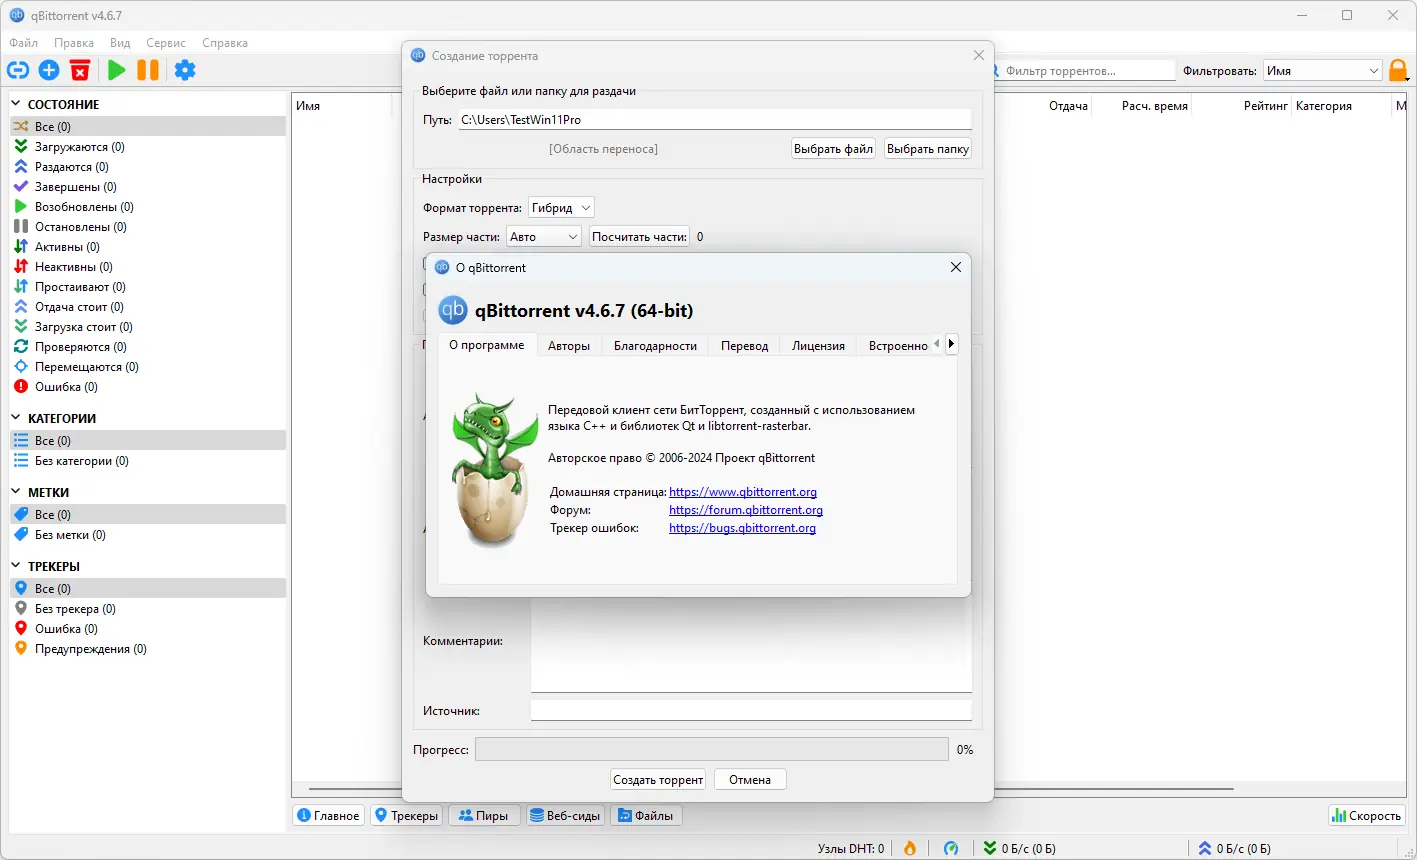Image resolution: width=1417 pixels, height=860 pixels.
Task: Click the Выбрать папку button
Action: click(x=928, y=149)
